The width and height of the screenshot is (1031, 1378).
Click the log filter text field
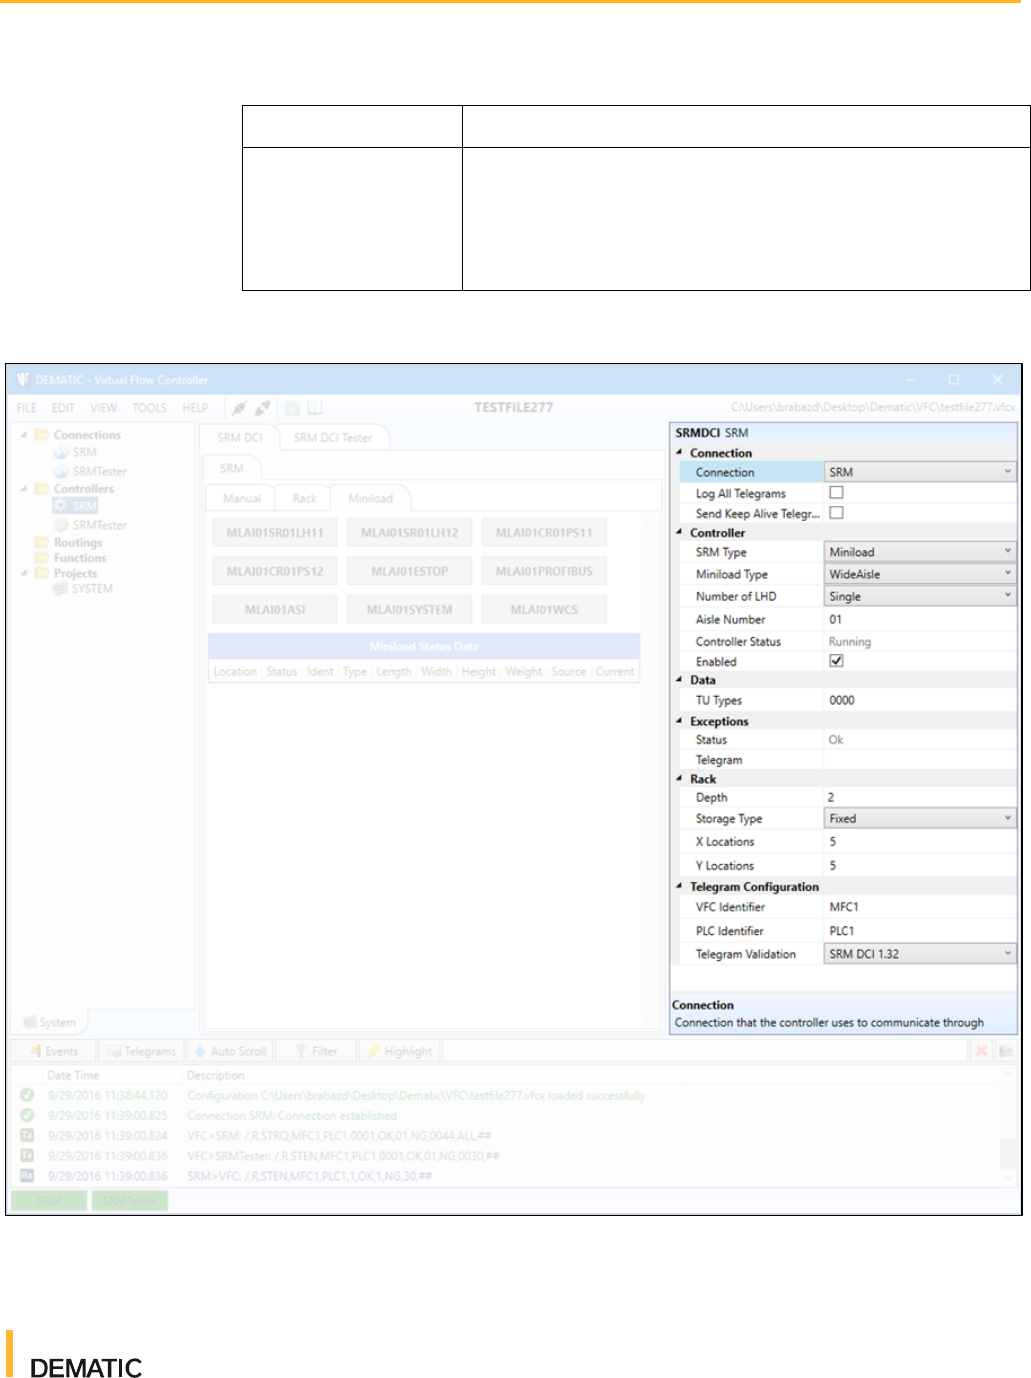705,1051
